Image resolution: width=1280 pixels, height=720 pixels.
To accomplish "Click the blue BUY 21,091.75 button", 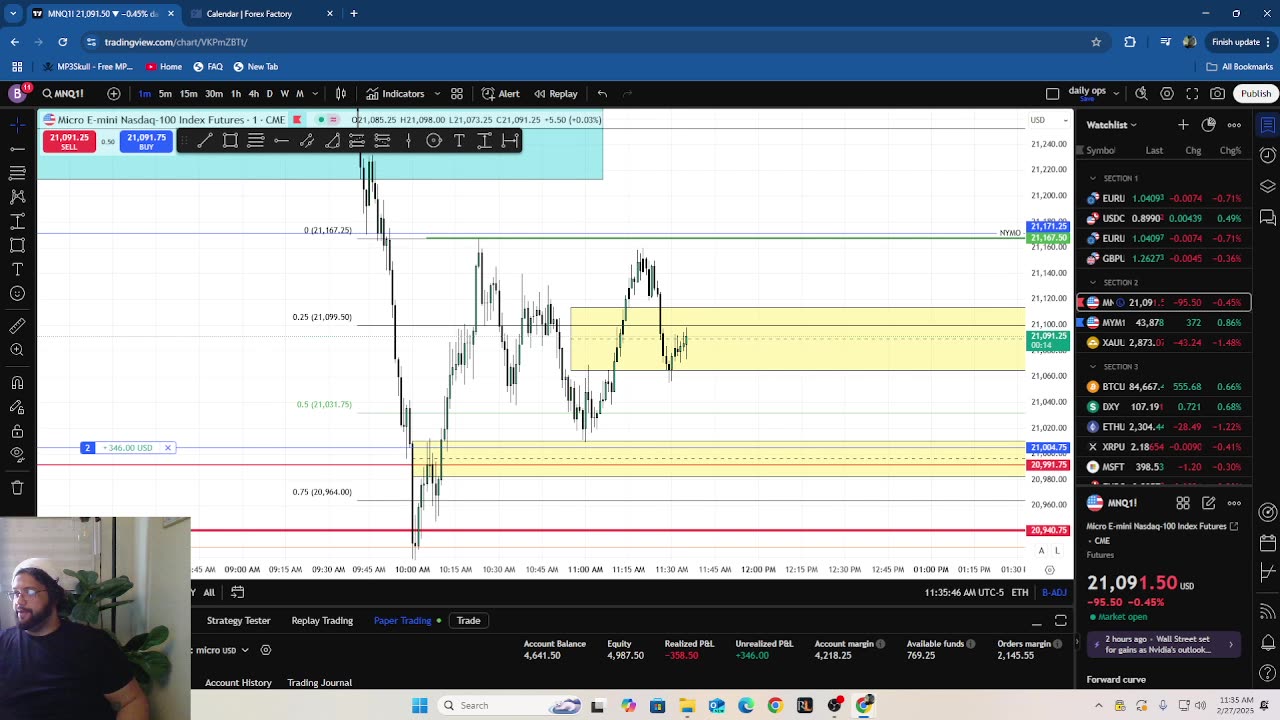I will click(x=146, y=142).
